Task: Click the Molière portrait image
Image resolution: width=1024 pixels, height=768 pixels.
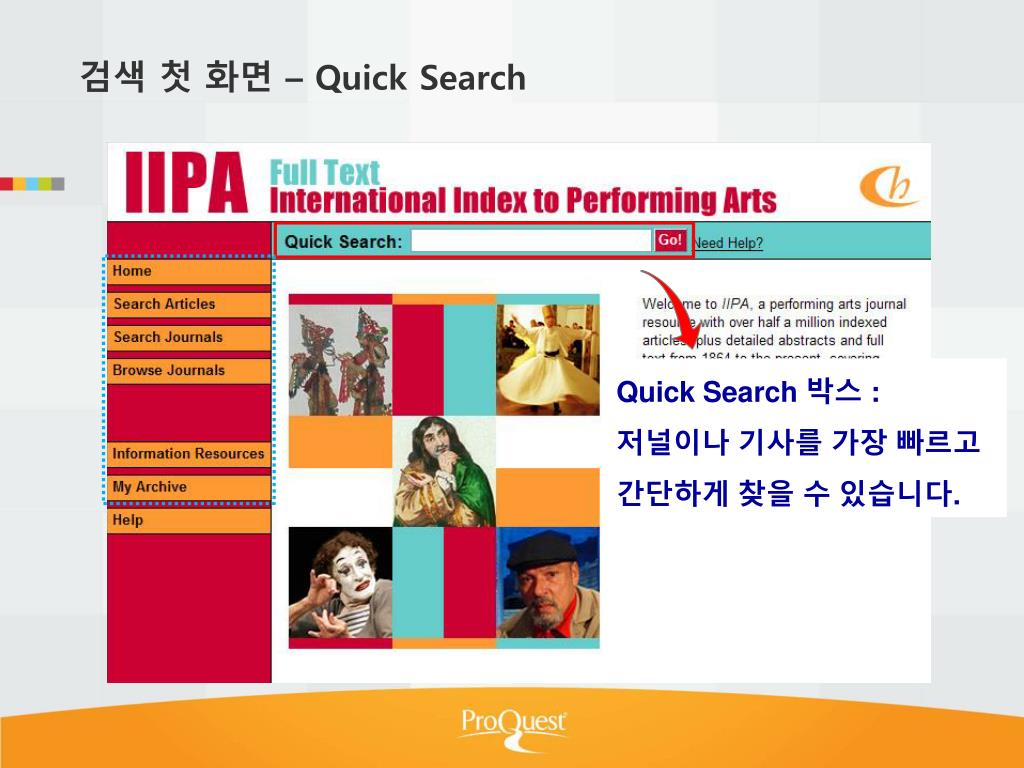Action: click(x=444, y=472)
